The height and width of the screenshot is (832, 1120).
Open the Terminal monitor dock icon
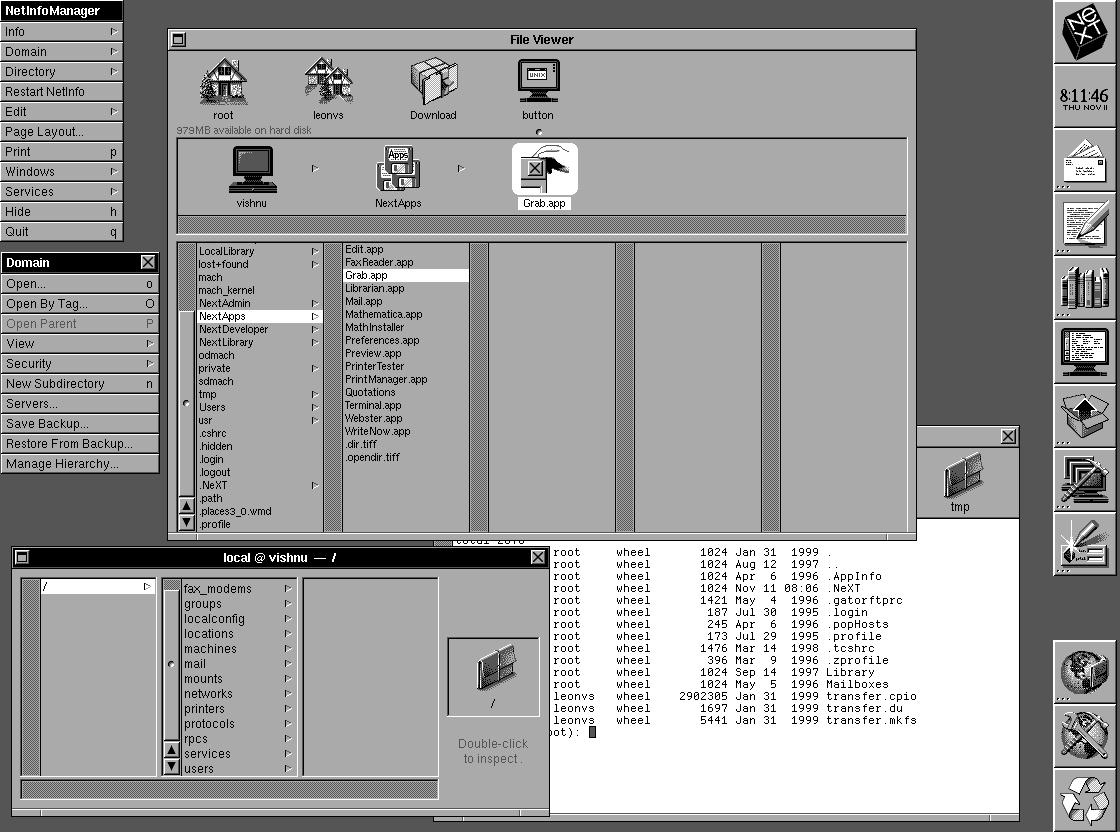coord(1085,352)
